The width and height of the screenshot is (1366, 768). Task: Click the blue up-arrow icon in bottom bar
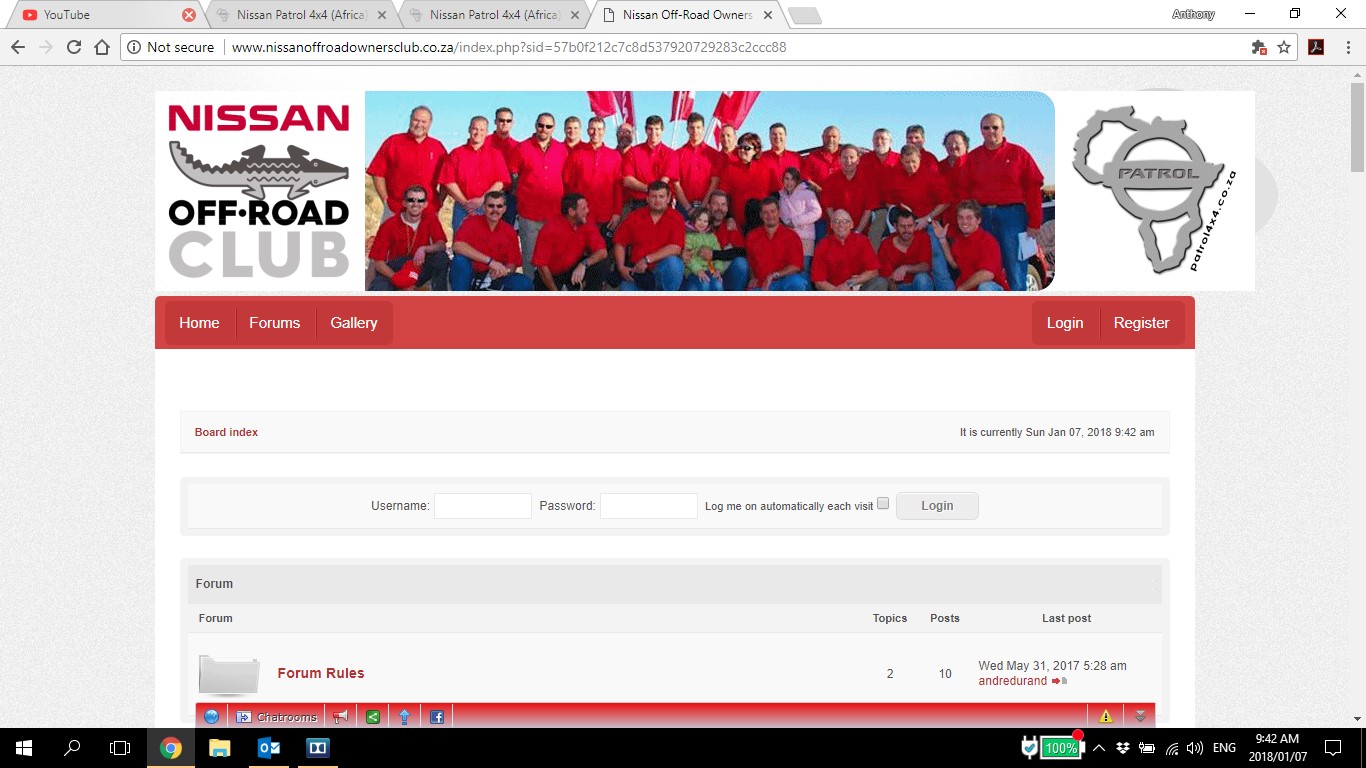tap(405, 716)
